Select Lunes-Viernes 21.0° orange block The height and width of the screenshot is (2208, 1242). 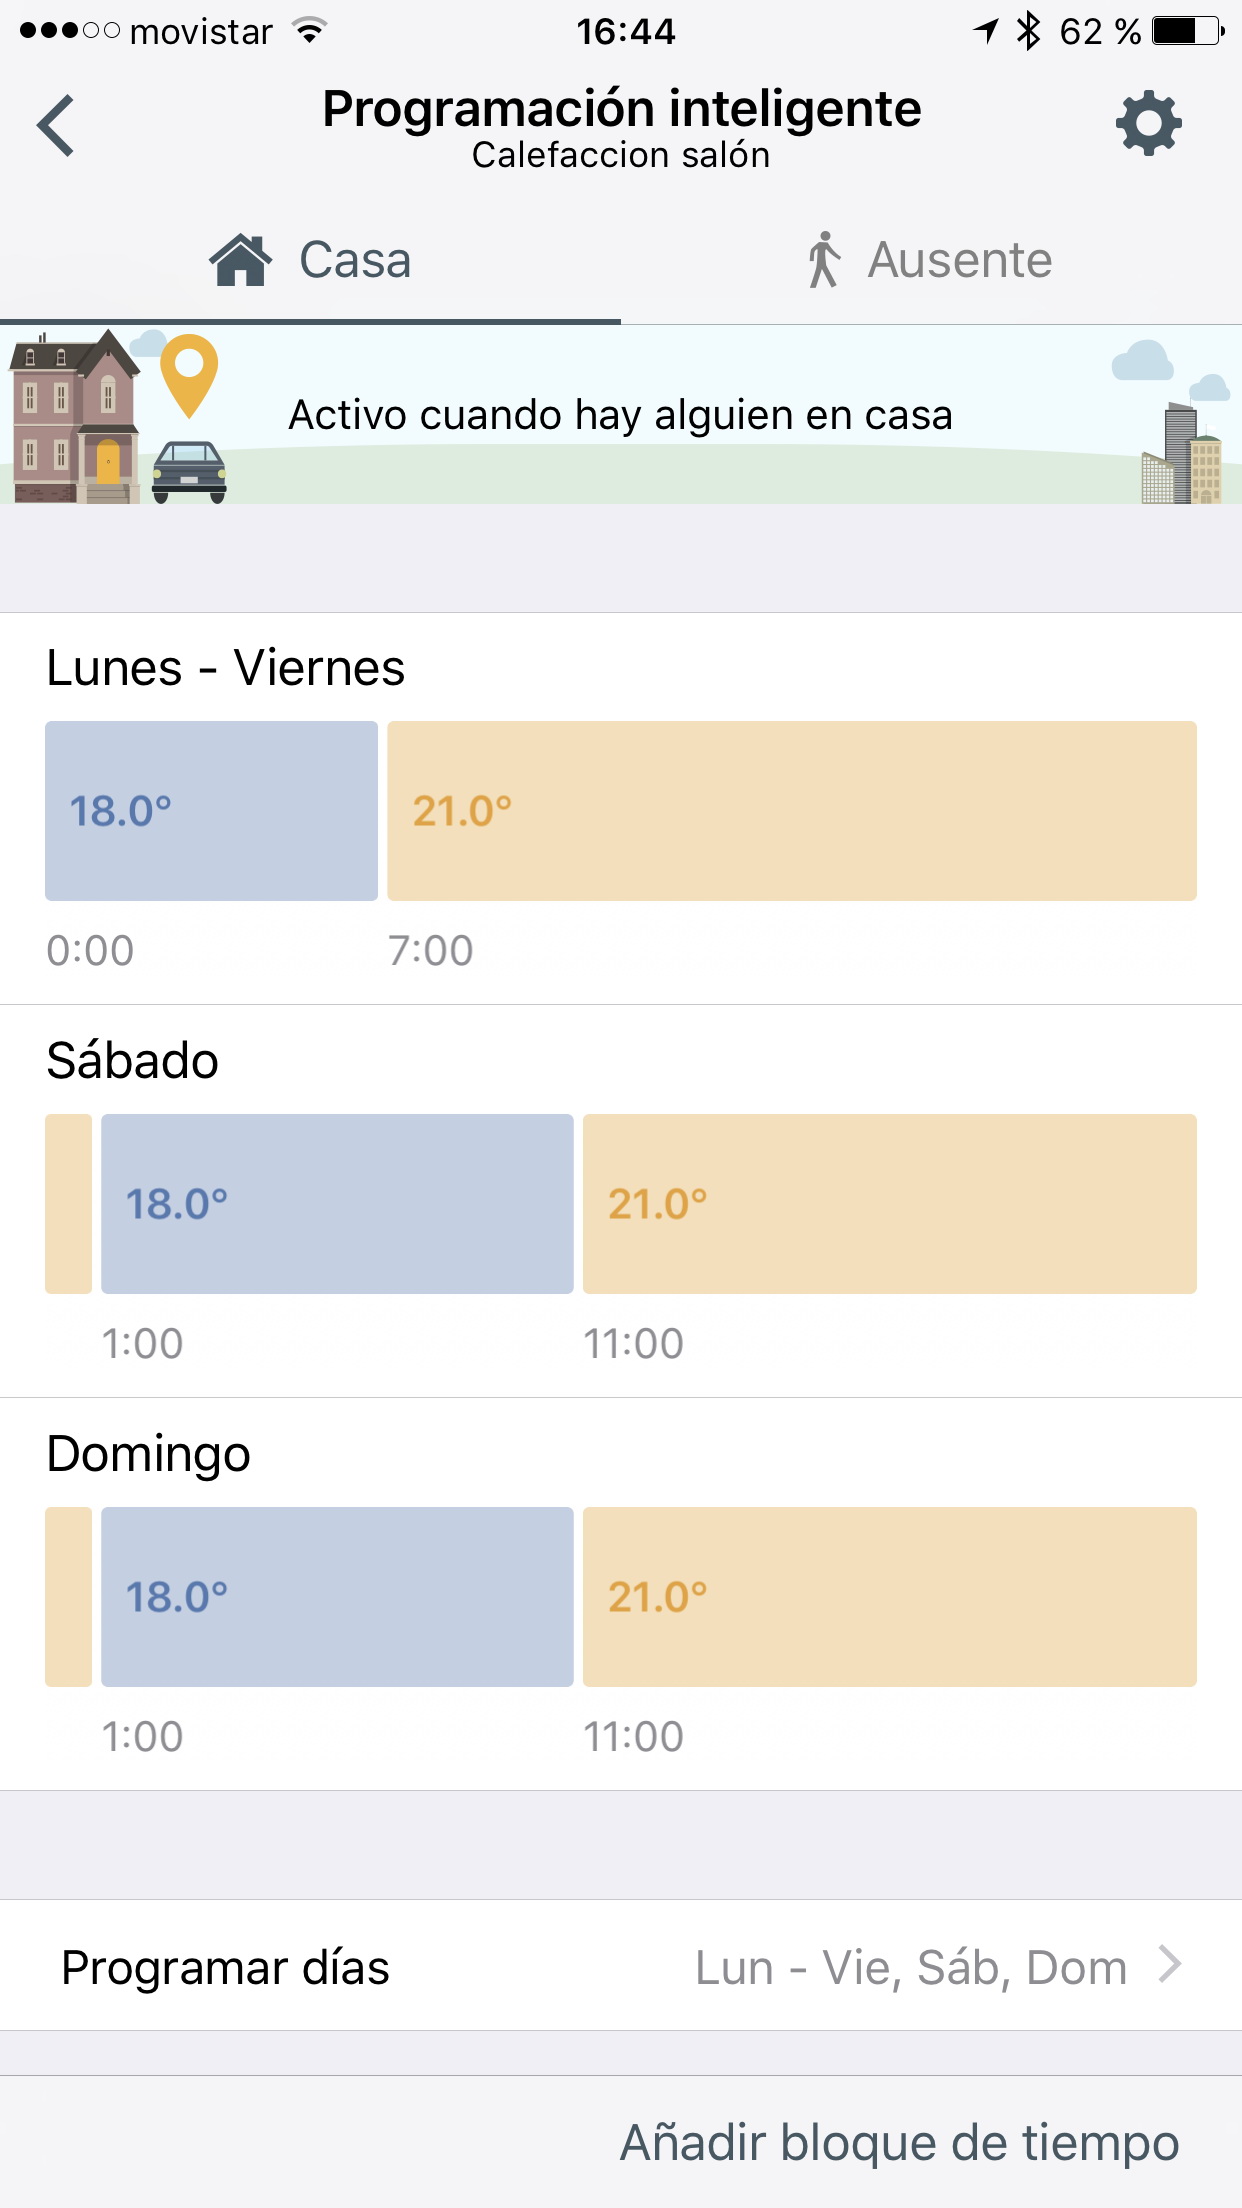pos(791,811)
